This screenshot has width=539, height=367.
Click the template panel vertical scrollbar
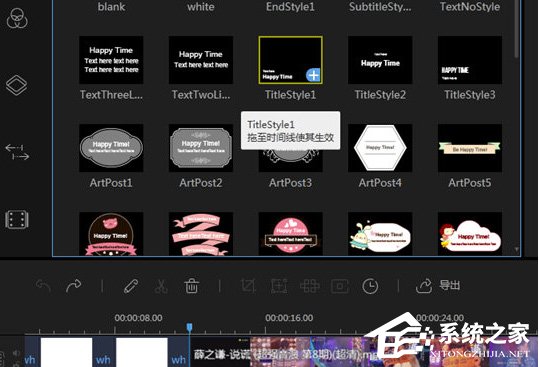click(516, 29)
